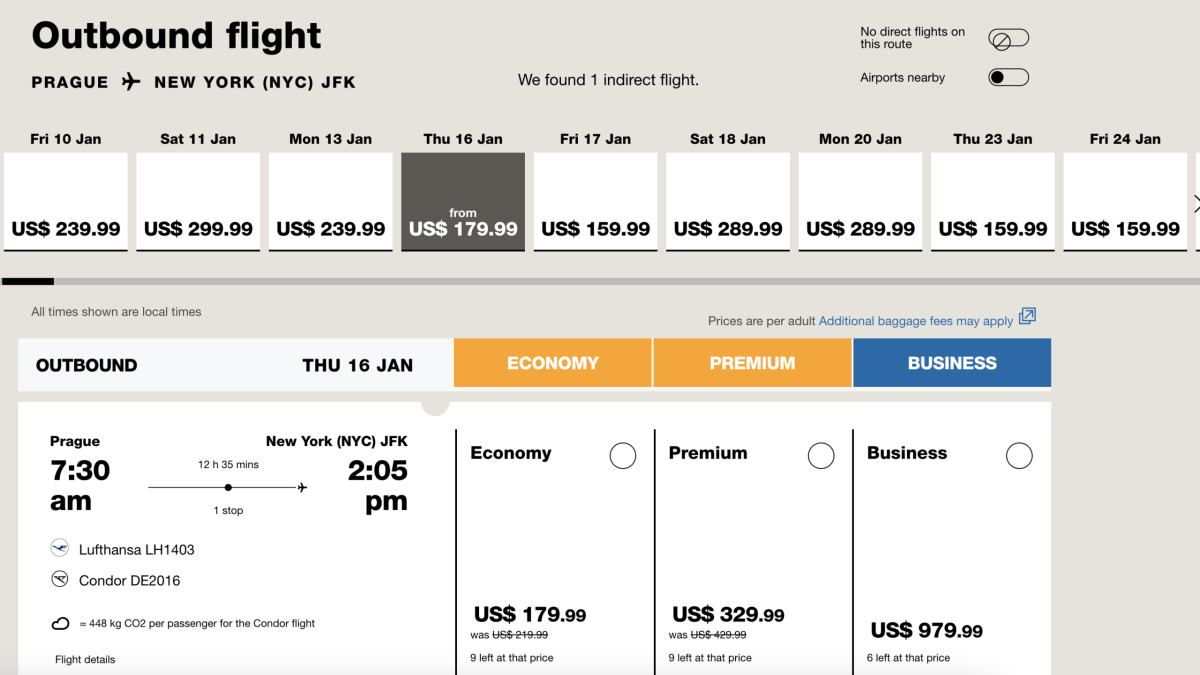Click the CO2 cloud emissions icon
The width and height of the screenshot is (1200, 675).
pyautogui.click(x=60, y=624)
